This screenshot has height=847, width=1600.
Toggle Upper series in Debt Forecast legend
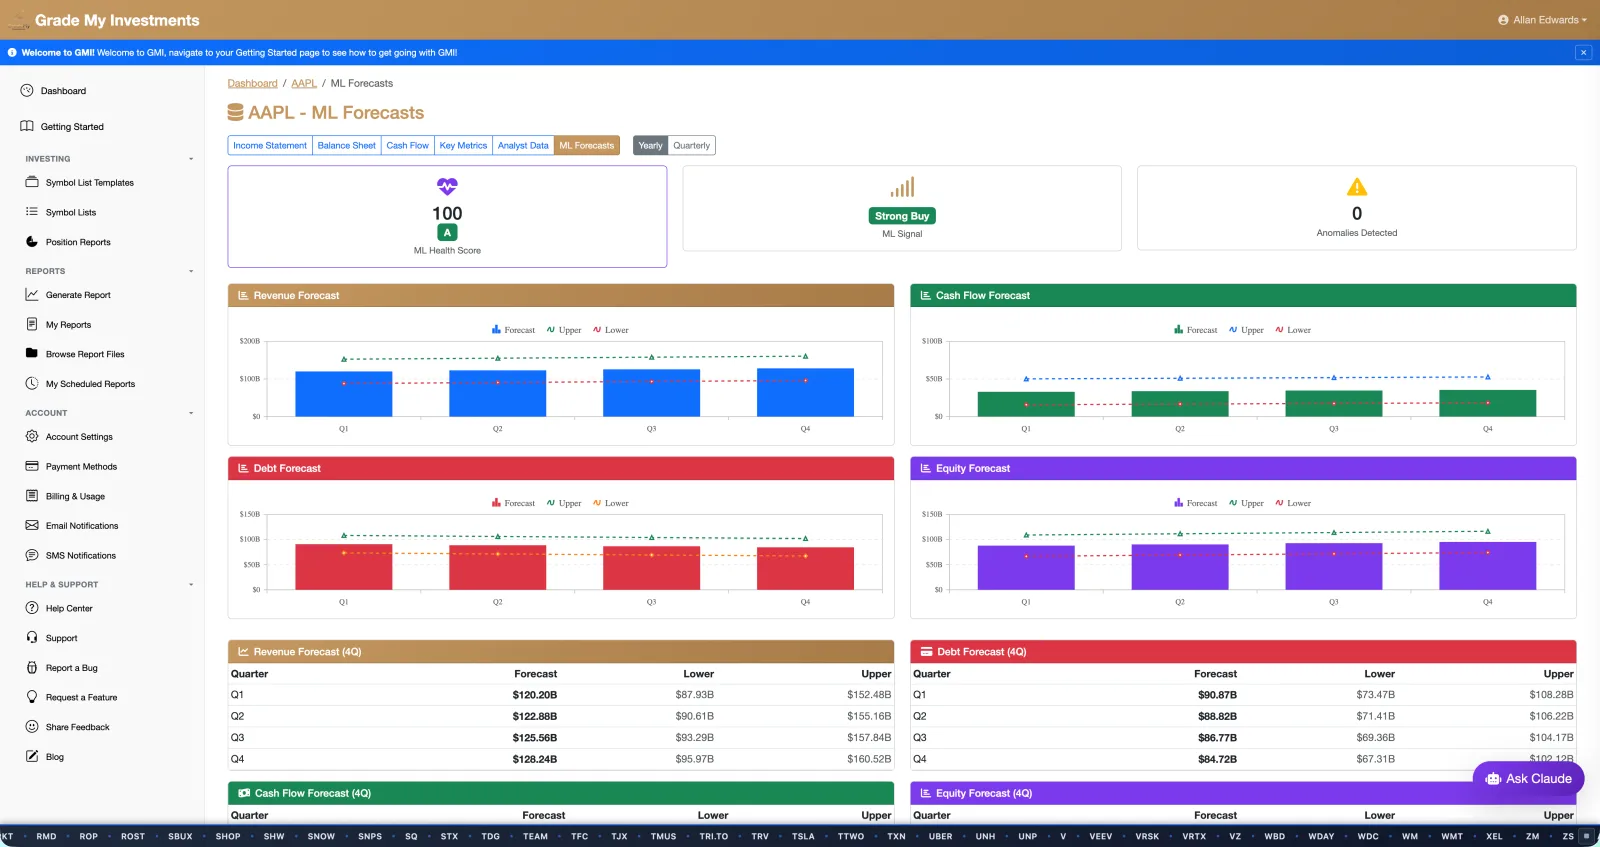pos(564,503)
